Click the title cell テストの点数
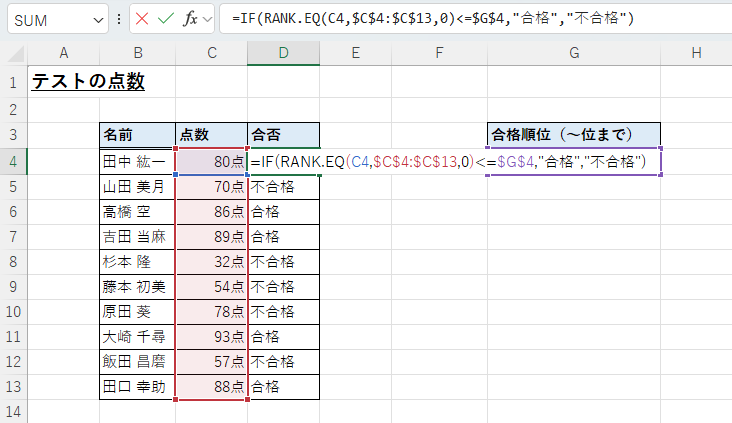 [x=88, y=82]
